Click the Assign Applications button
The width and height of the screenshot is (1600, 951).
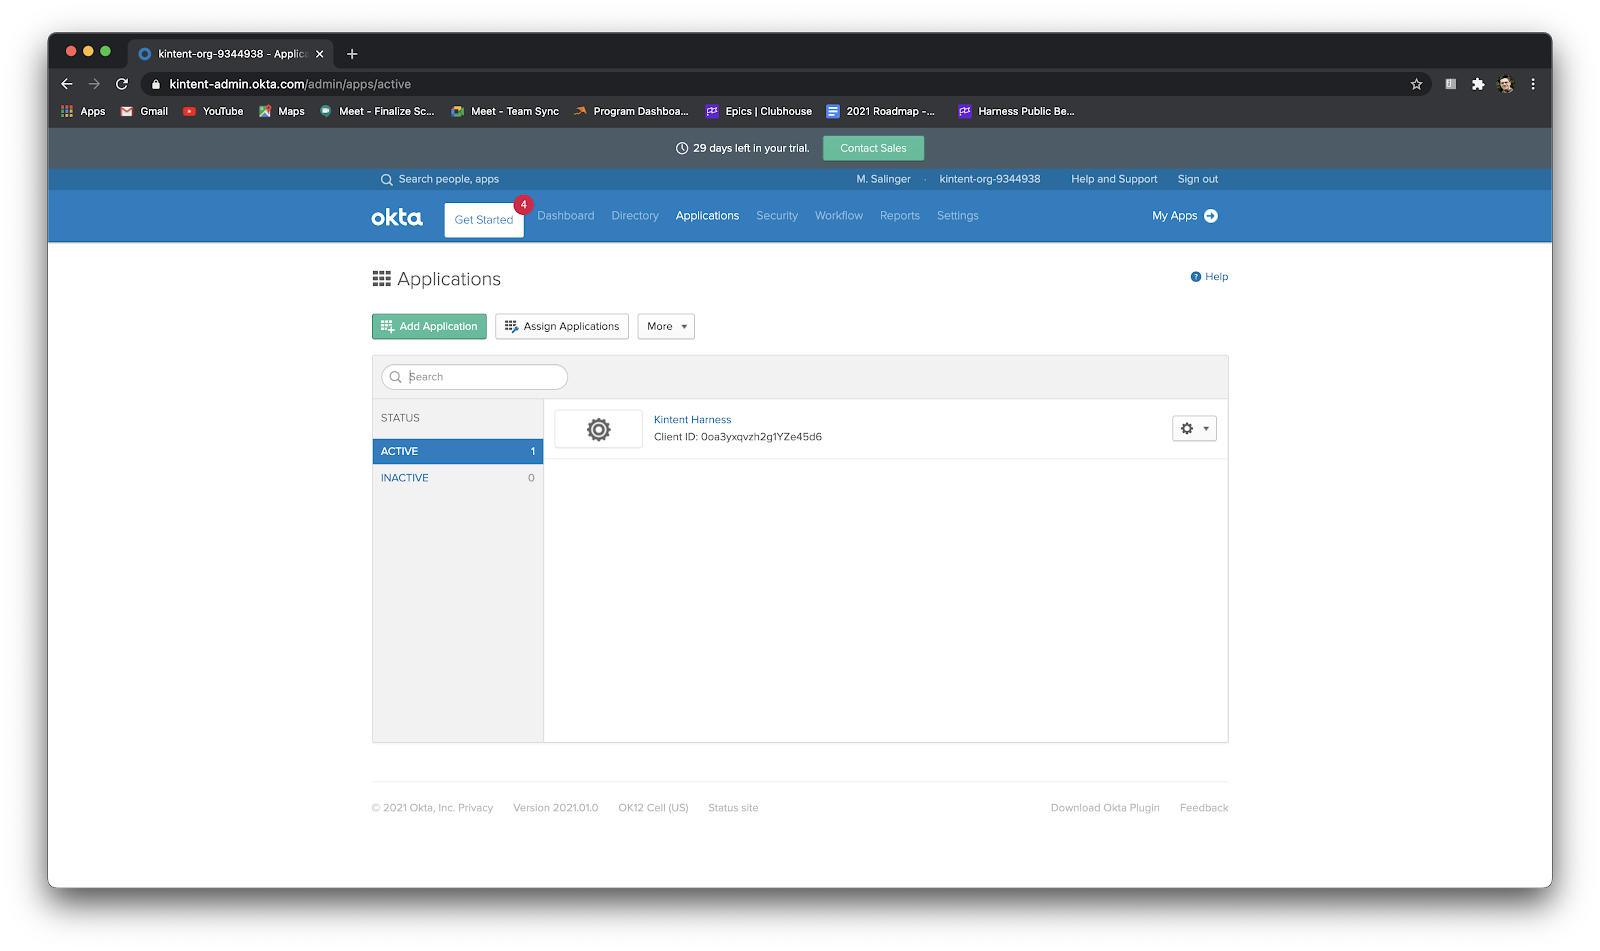[561, 326]
